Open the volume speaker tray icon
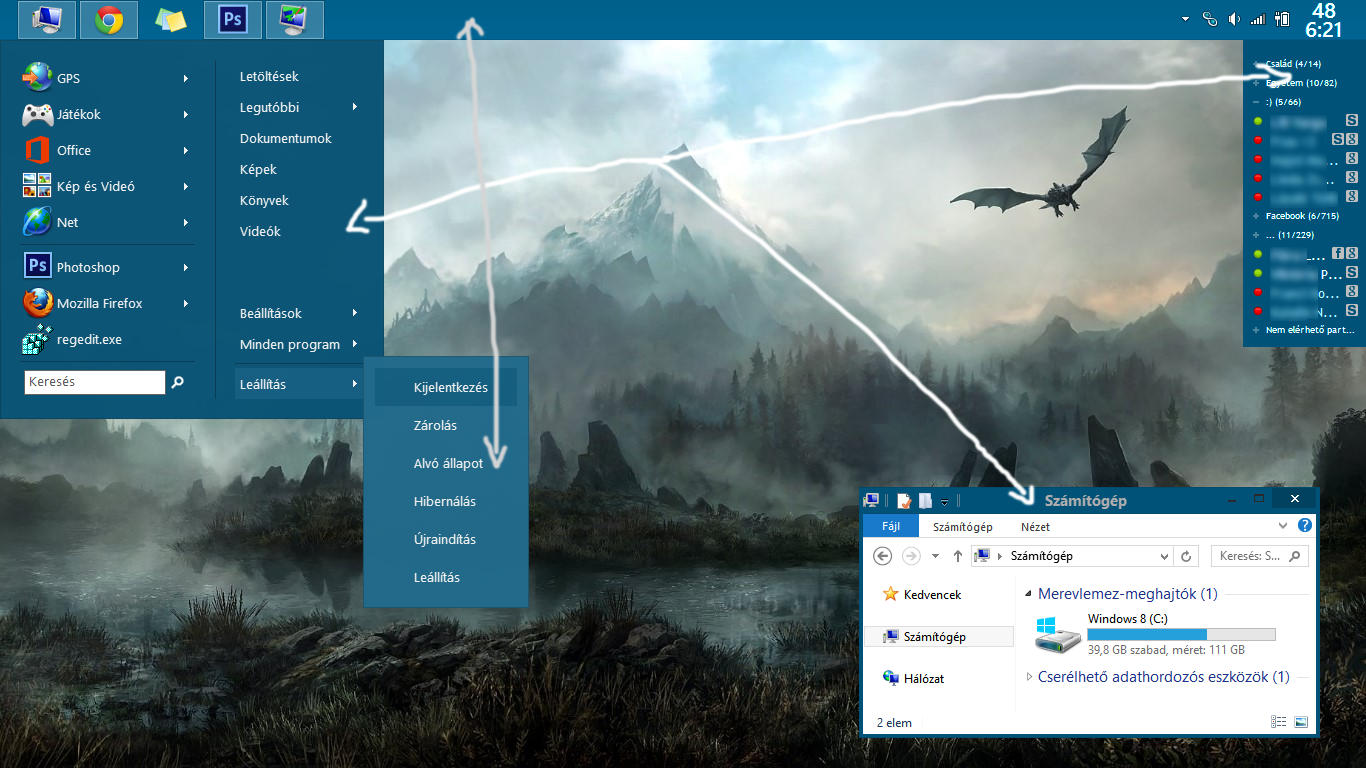The height and width of the screenshot is (768, 1366). tap(1235, 18)
